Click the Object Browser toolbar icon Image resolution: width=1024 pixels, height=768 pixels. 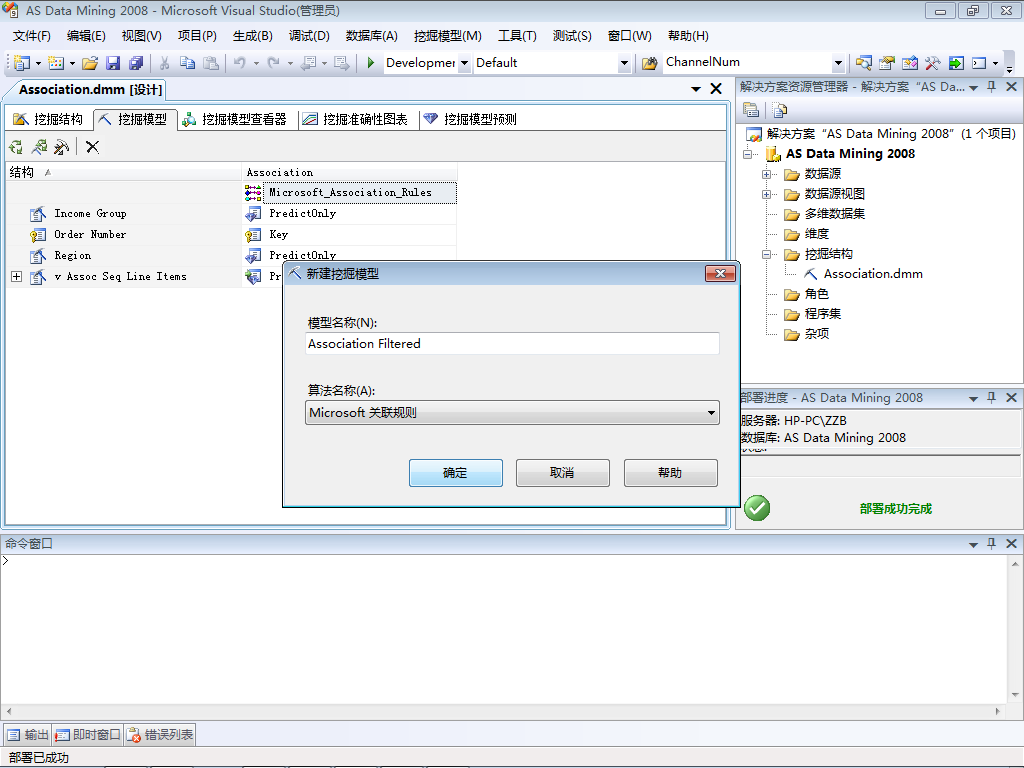(909, 63)
